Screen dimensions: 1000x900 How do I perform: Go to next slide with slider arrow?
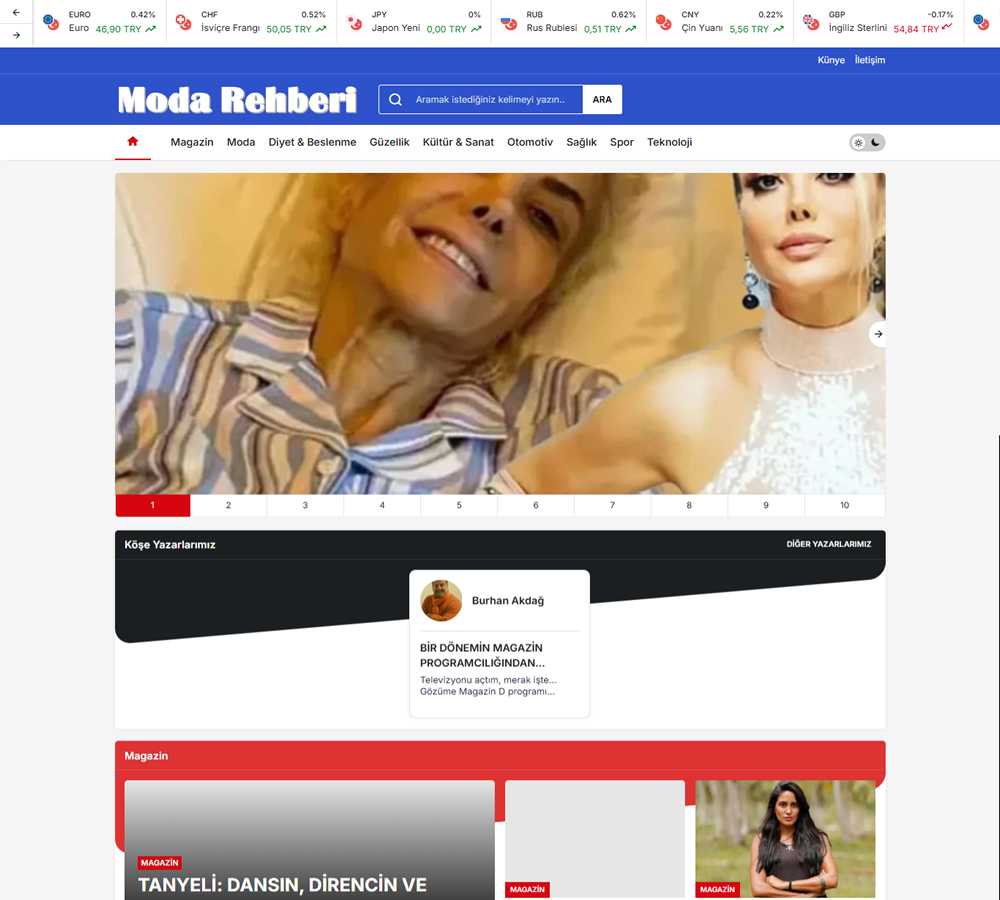878,334
